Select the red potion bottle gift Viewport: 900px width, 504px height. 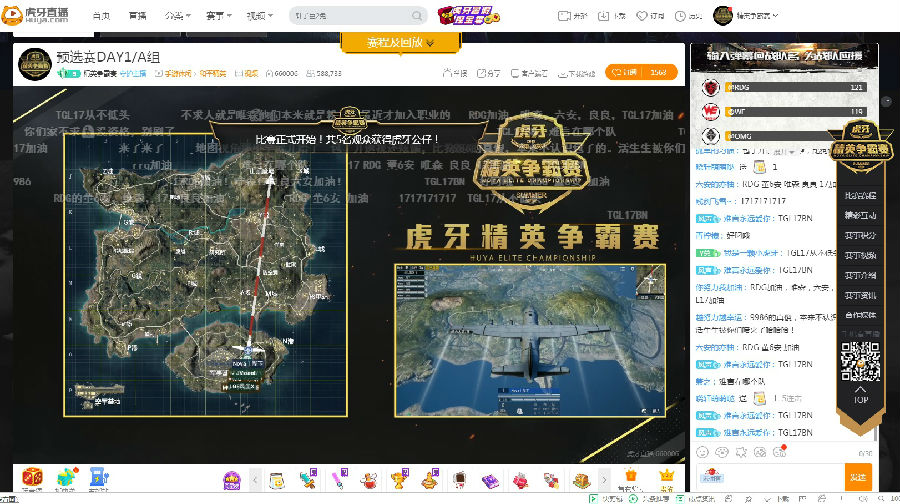(x=368, y=480)
